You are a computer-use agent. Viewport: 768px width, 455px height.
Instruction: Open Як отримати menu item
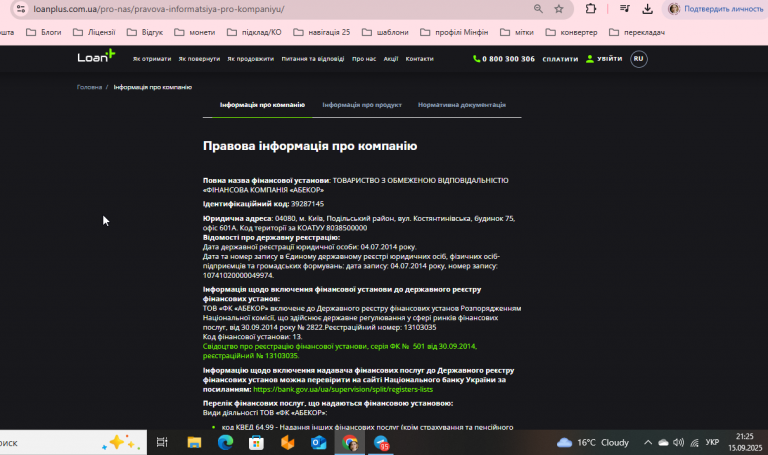coord(152,59)
